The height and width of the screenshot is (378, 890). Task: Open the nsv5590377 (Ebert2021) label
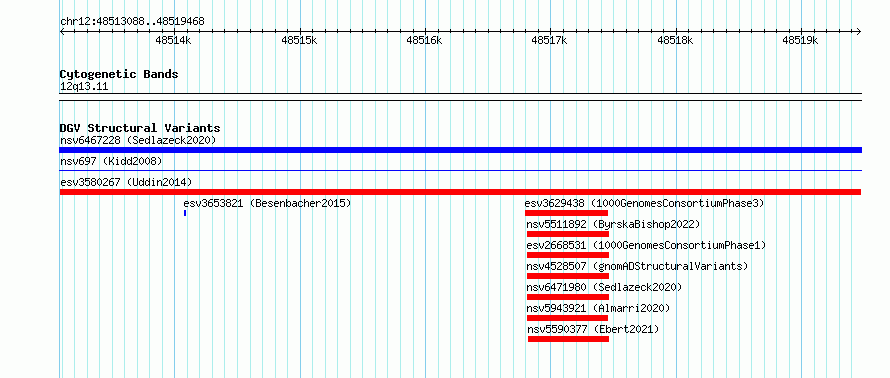pos(594,329)
